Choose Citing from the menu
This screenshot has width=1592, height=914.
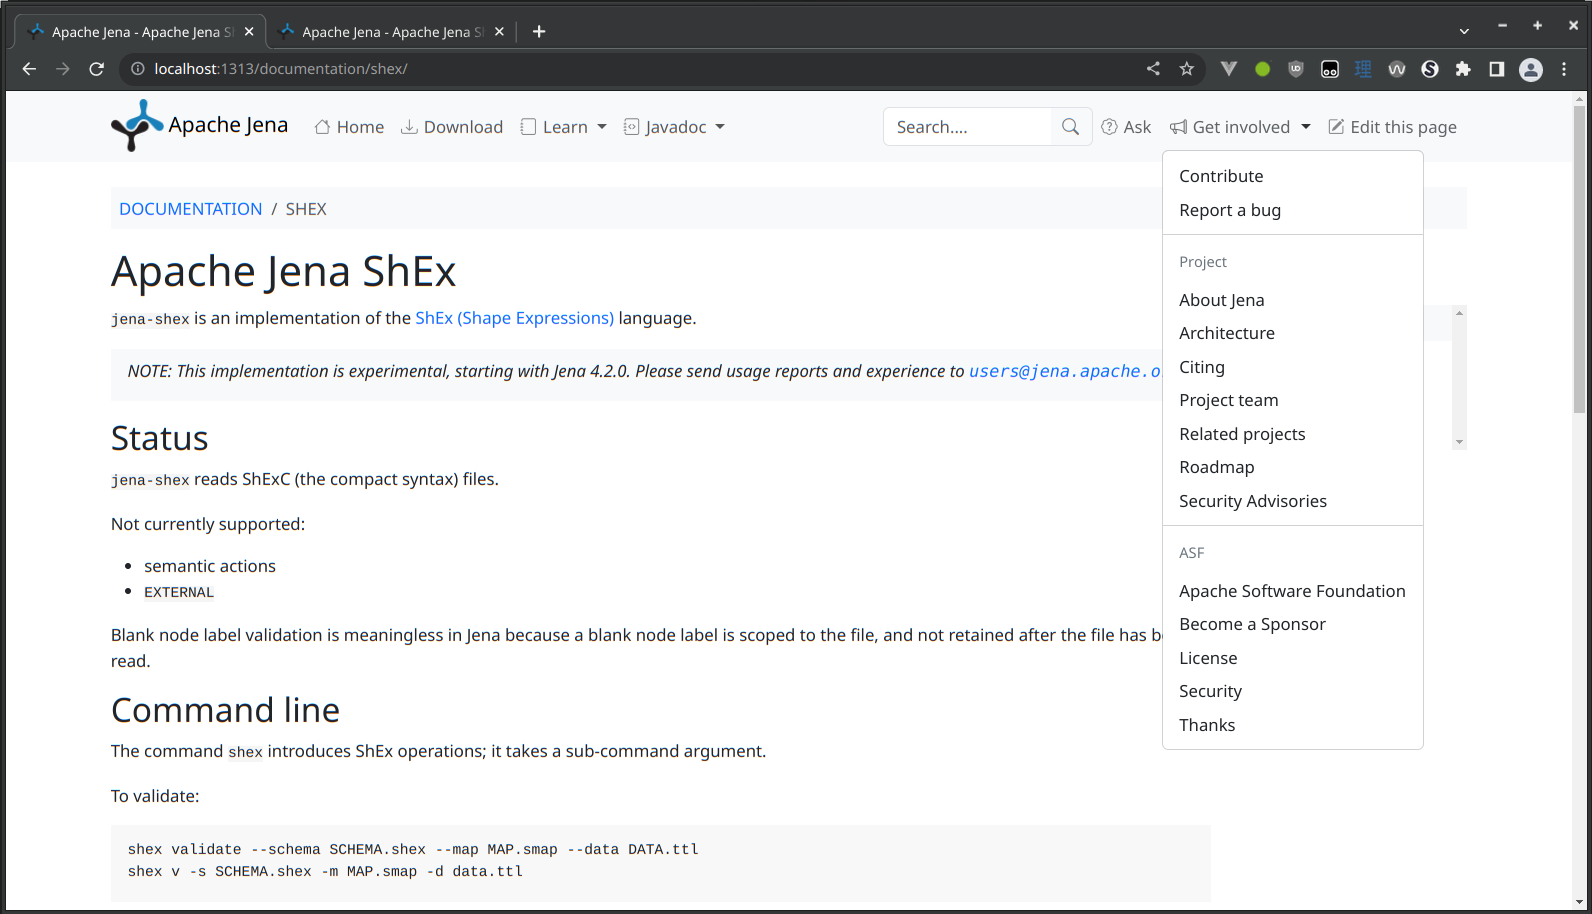(x=1293, y=367)
